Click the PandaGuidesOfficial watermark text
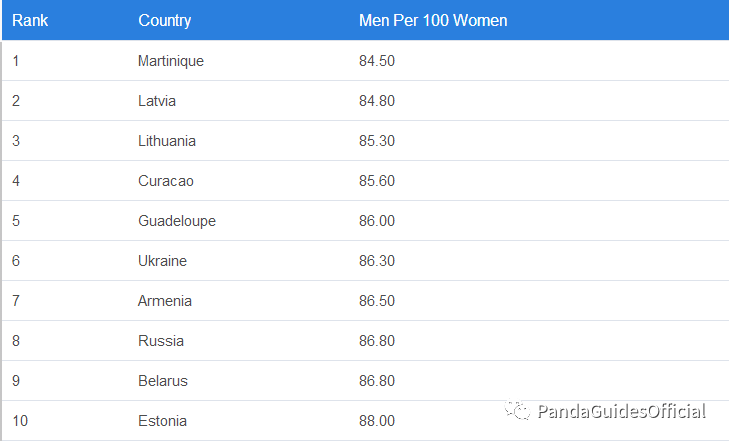Screen dimensions: 729x441 point(622,411)
